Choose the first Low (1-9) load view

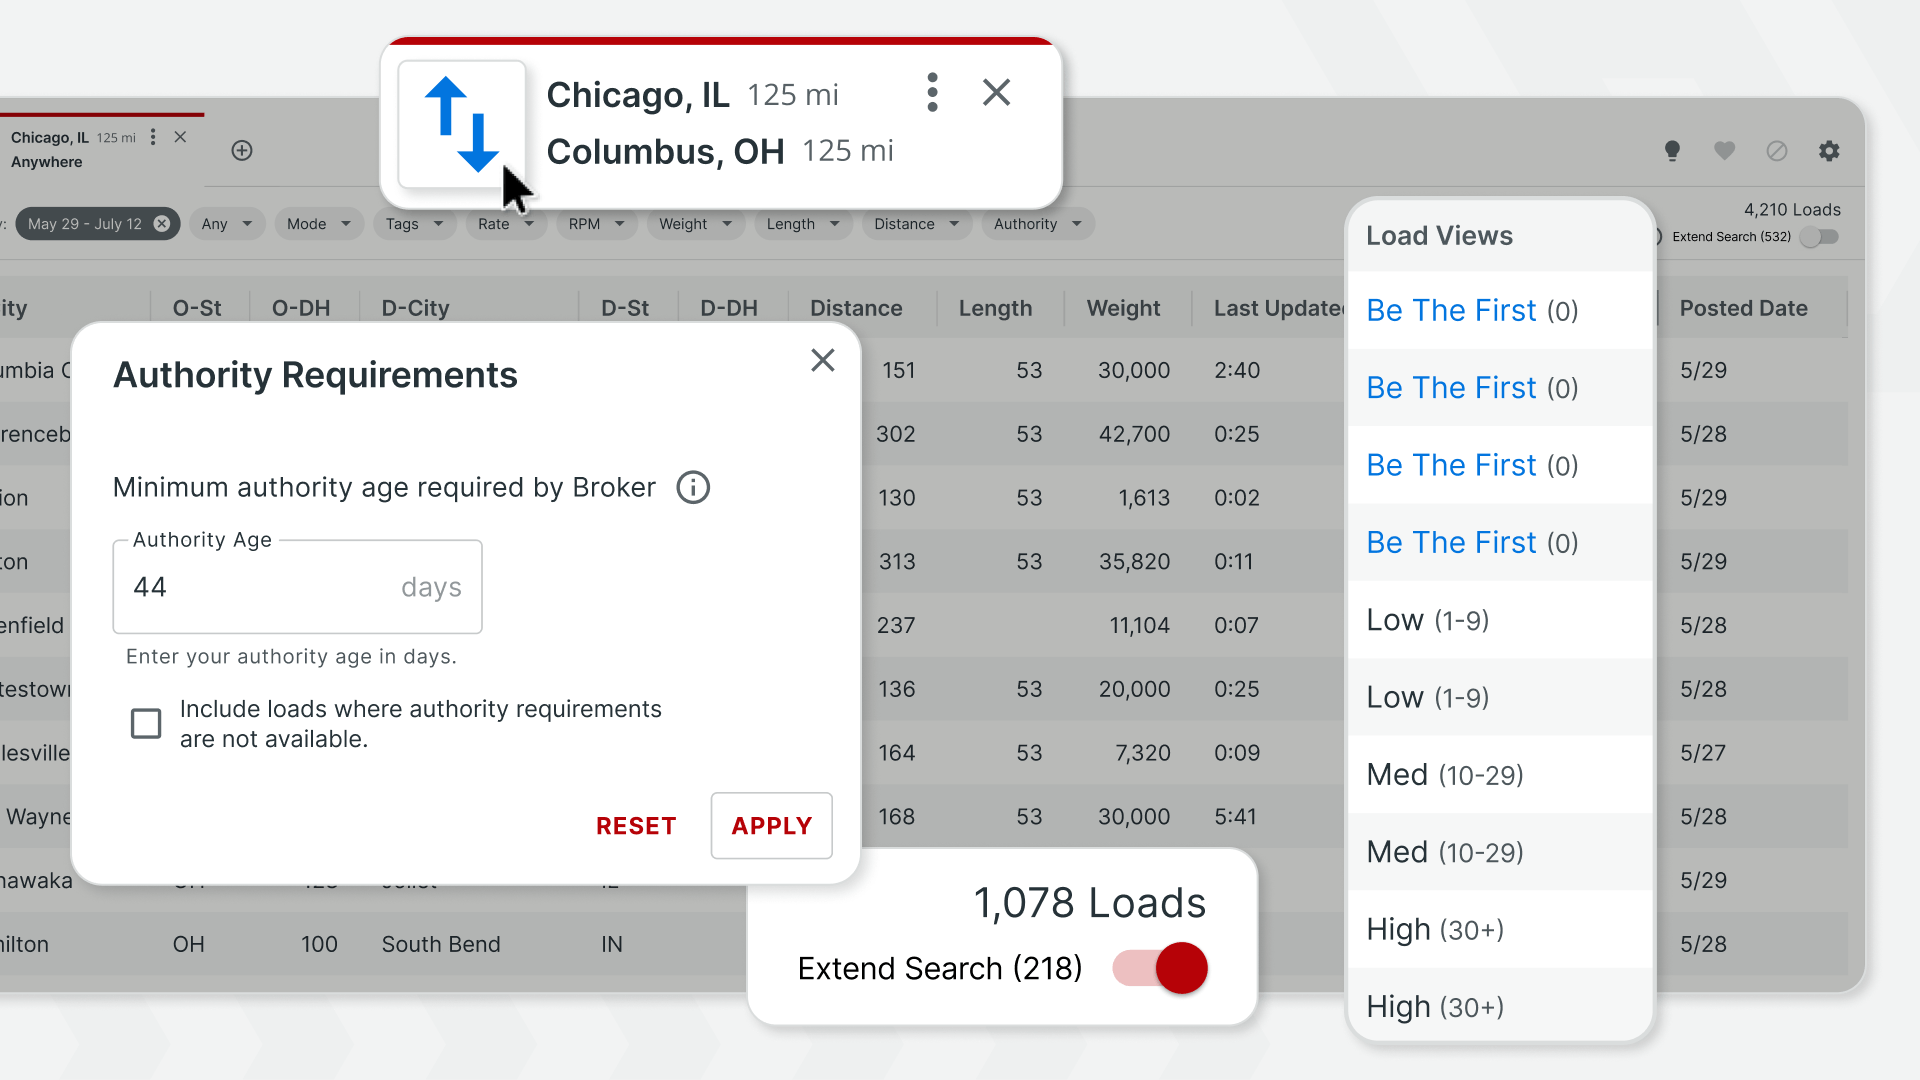click(x=1428, y=620)
